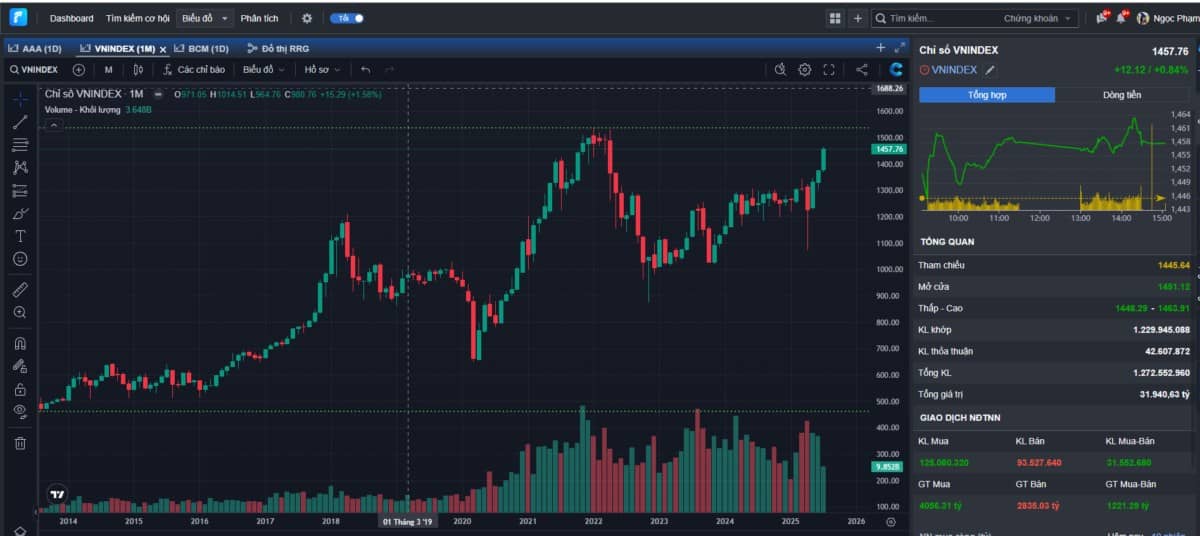Add a new chart tab with plus
1200x536 pixels.
point(881,47)
